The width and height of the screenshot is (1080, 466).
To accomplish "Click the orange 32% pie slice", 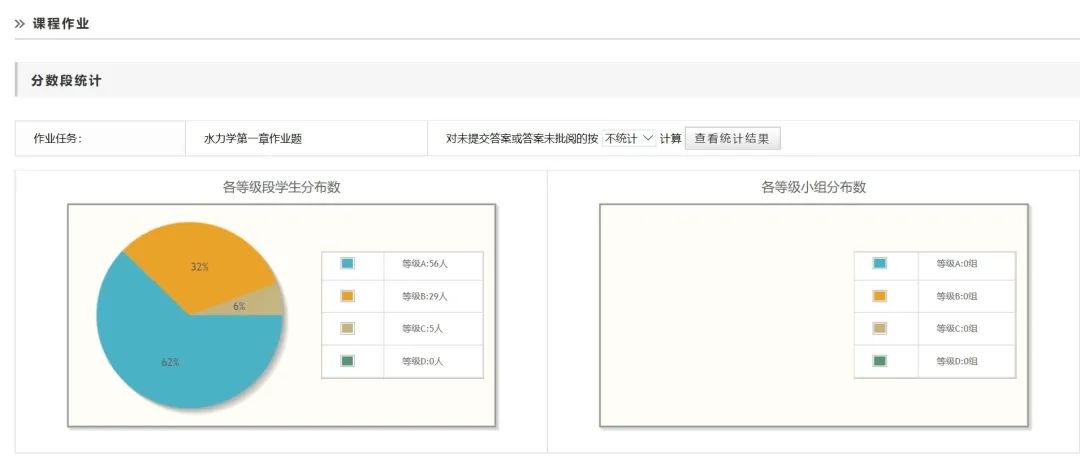I will click(200, 266).
